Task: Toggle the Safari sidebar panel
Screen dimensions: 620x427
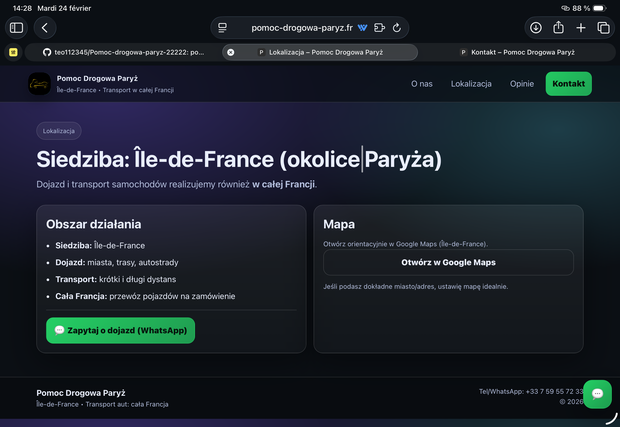Action: (x=16, y=28)
